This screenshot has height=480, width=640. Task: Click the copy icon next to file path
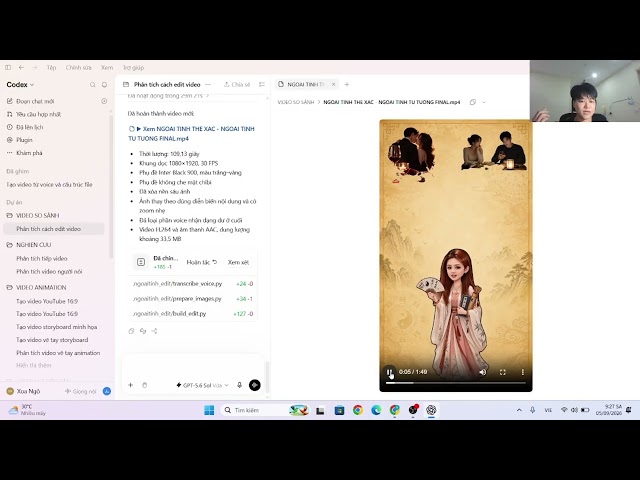(x=473, y=102)
